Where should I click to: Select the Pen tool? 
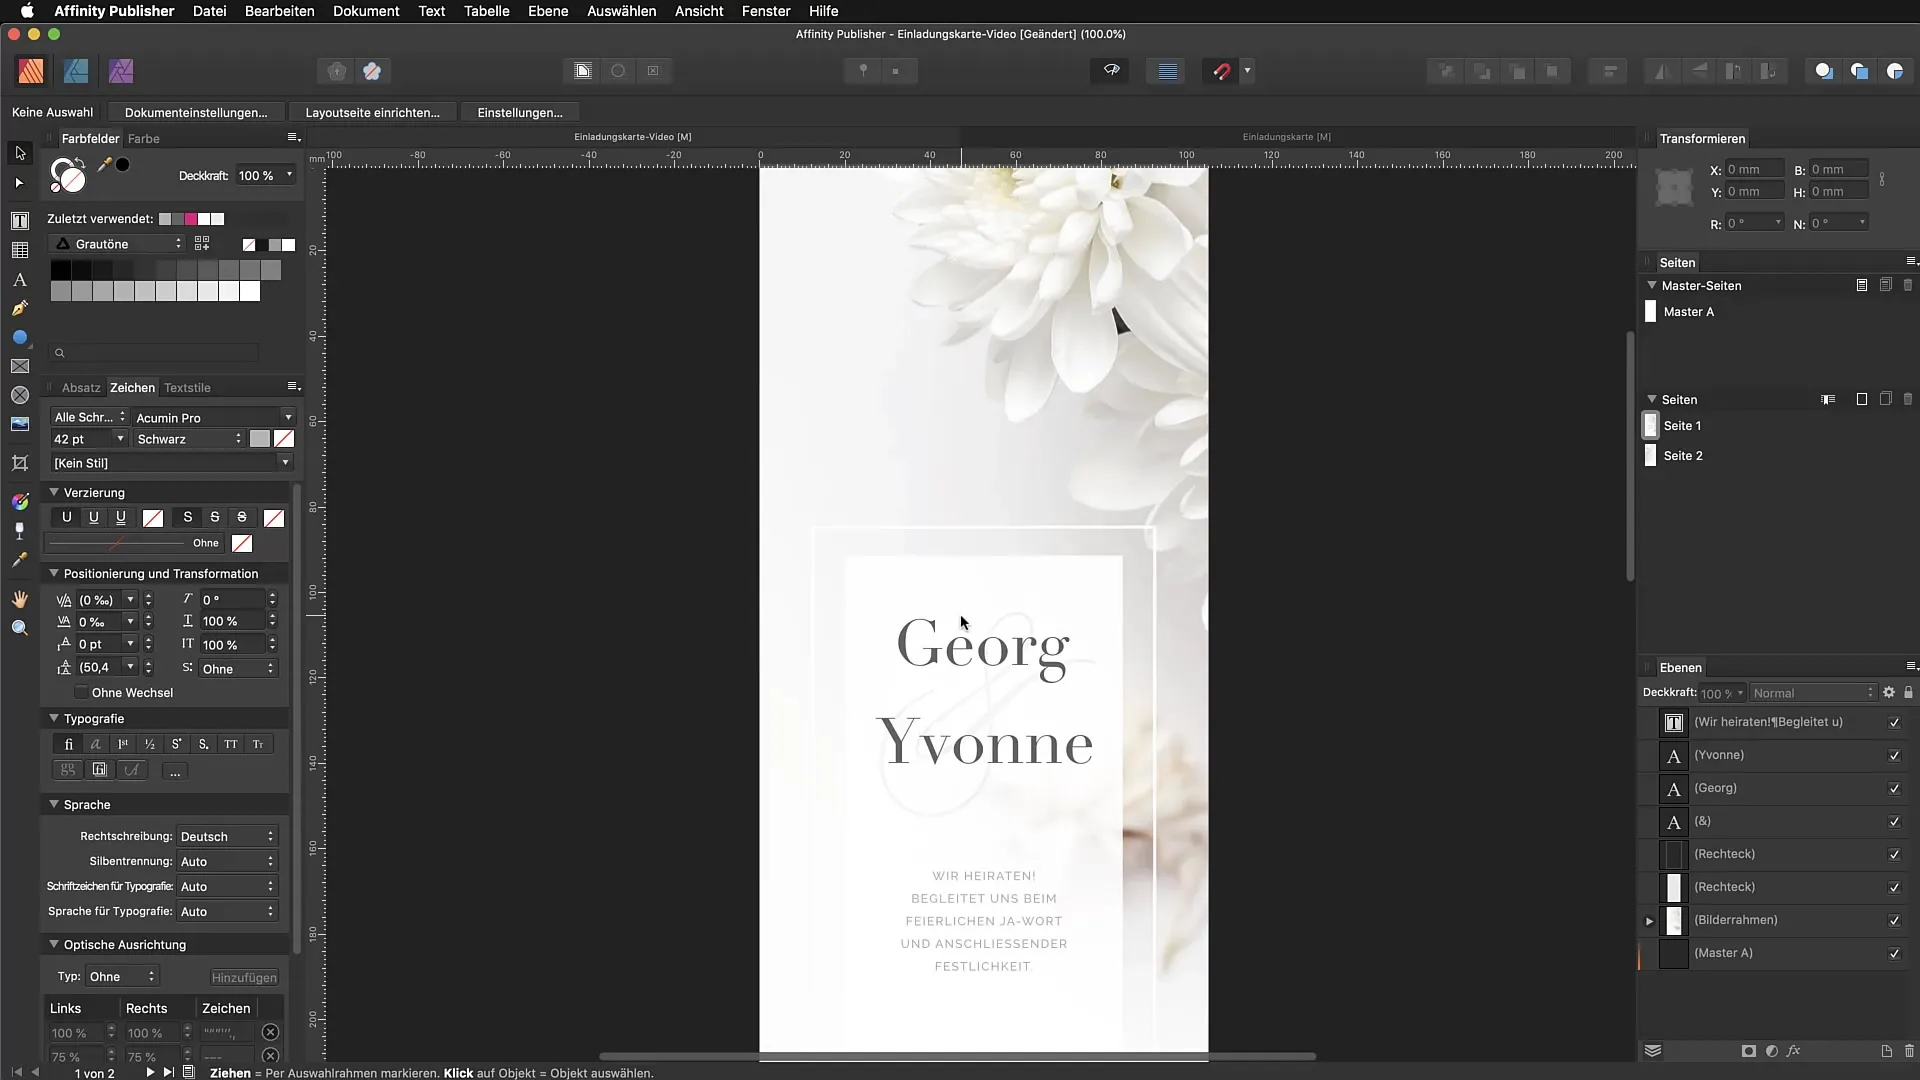click(x=20, y=309)
